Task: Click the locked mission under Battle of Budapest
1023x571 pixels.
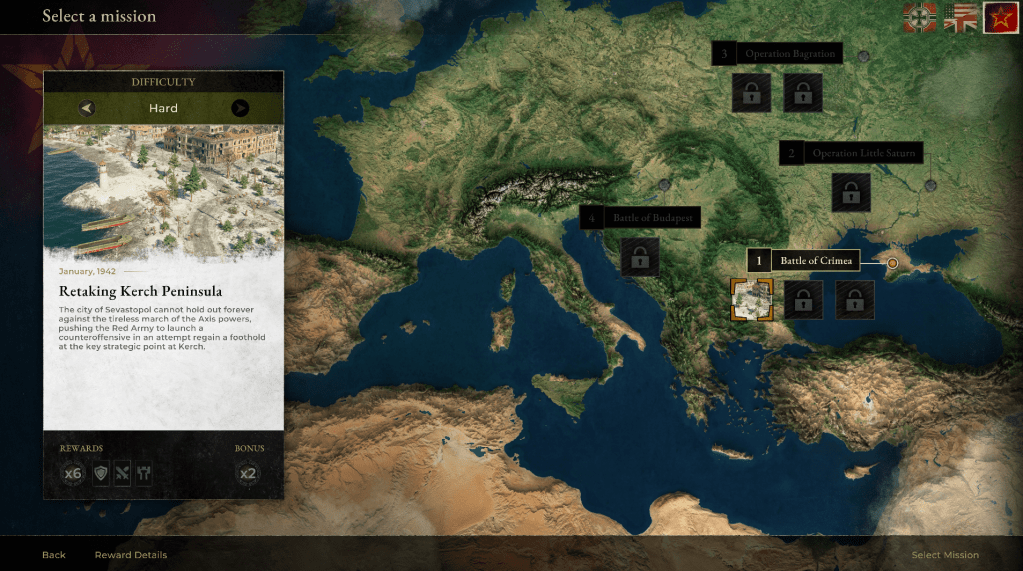Action: click(640, 257)
